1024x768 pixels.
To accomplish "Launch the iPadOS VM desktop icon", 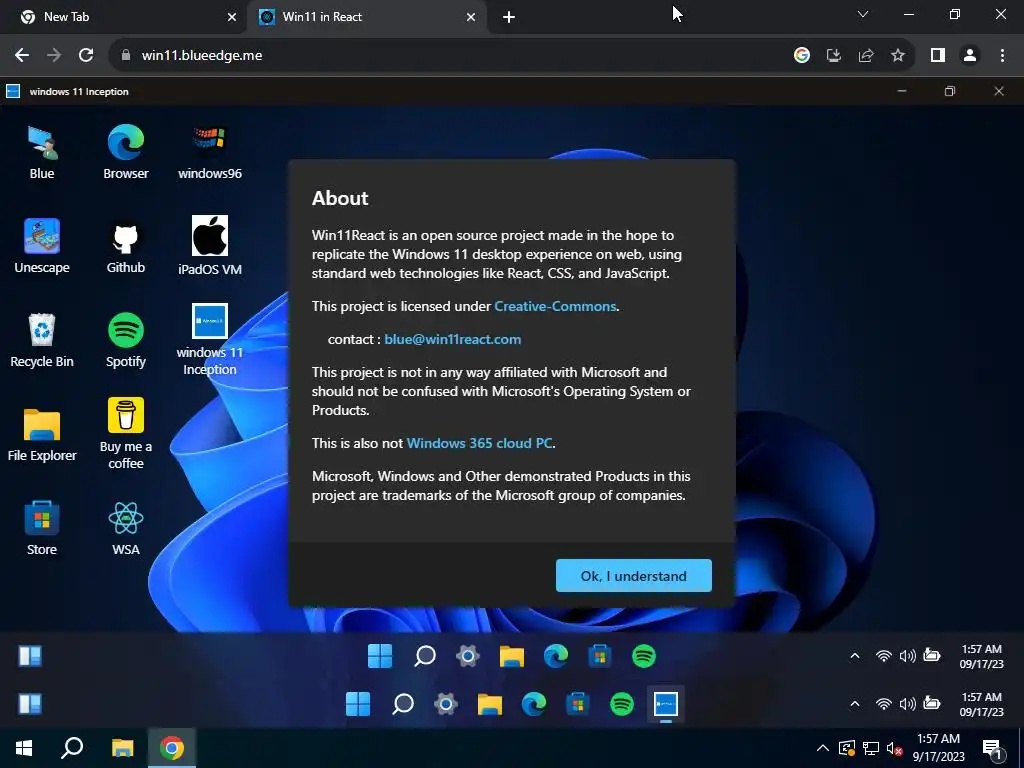I will 210,246.
